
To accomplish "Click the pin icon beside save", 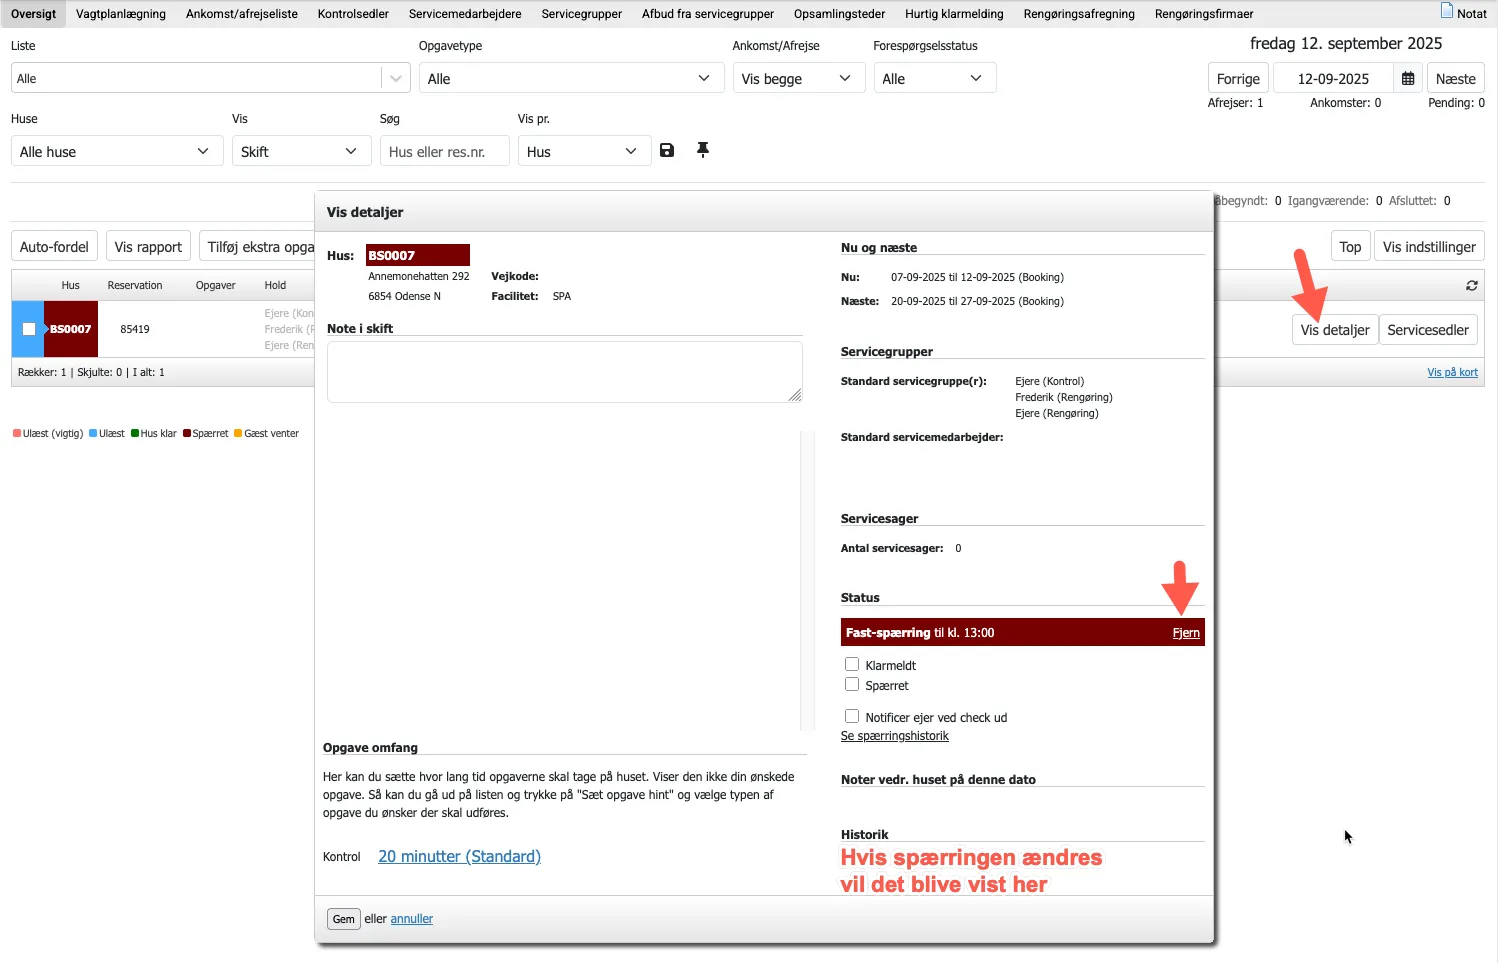I will tap(703, 150).
